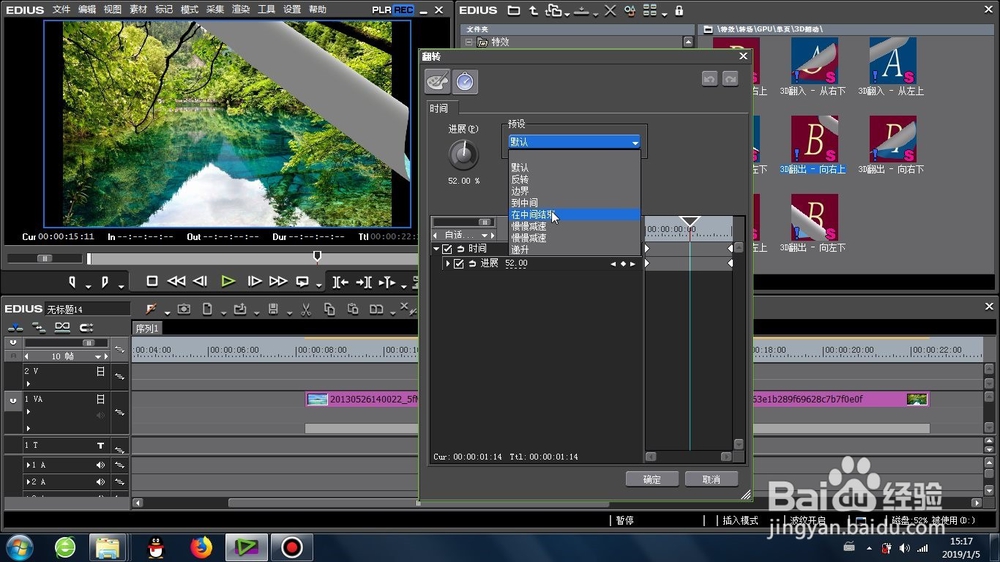The height and width of the screenshot is (562, 1000).
Task: Click the green Play button
Action: (228, 281)
